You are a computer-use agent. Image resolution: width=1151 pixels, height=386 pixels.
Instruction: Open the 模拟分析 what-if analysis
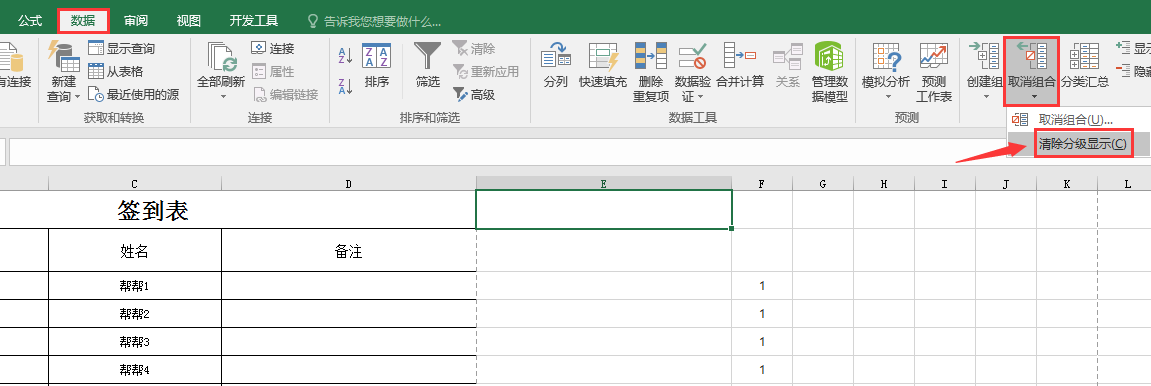point(886,70)
